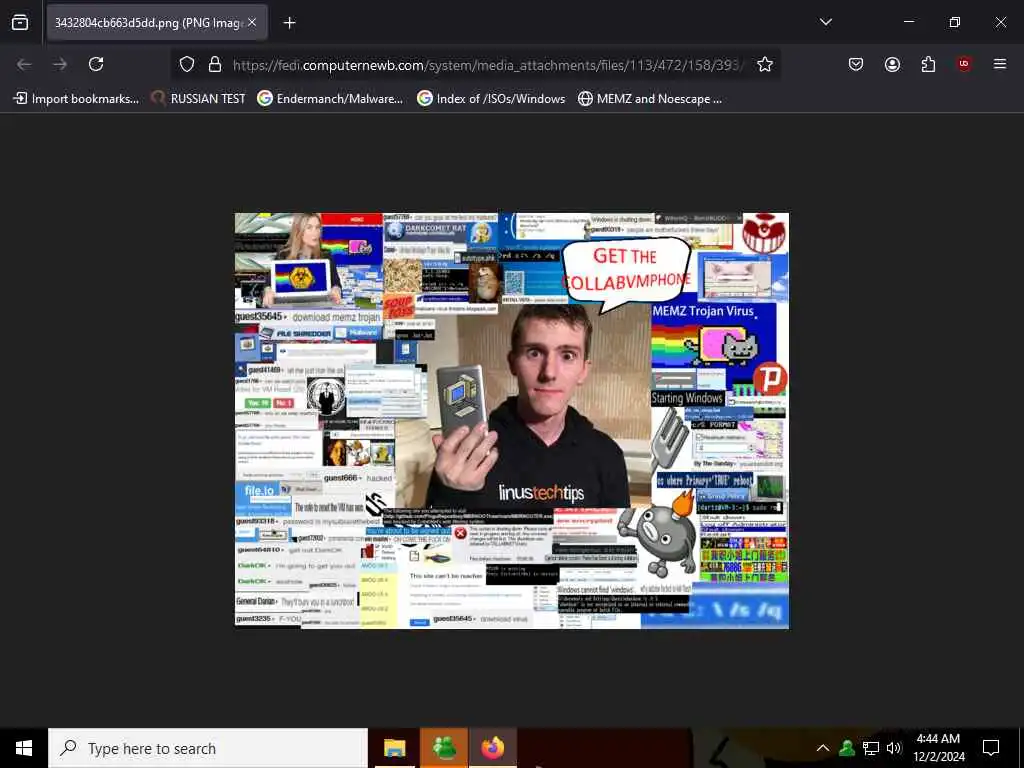Expand the list all tabs dropdown
This screenshot has height=768, width=1024.
tap(825, 22)
